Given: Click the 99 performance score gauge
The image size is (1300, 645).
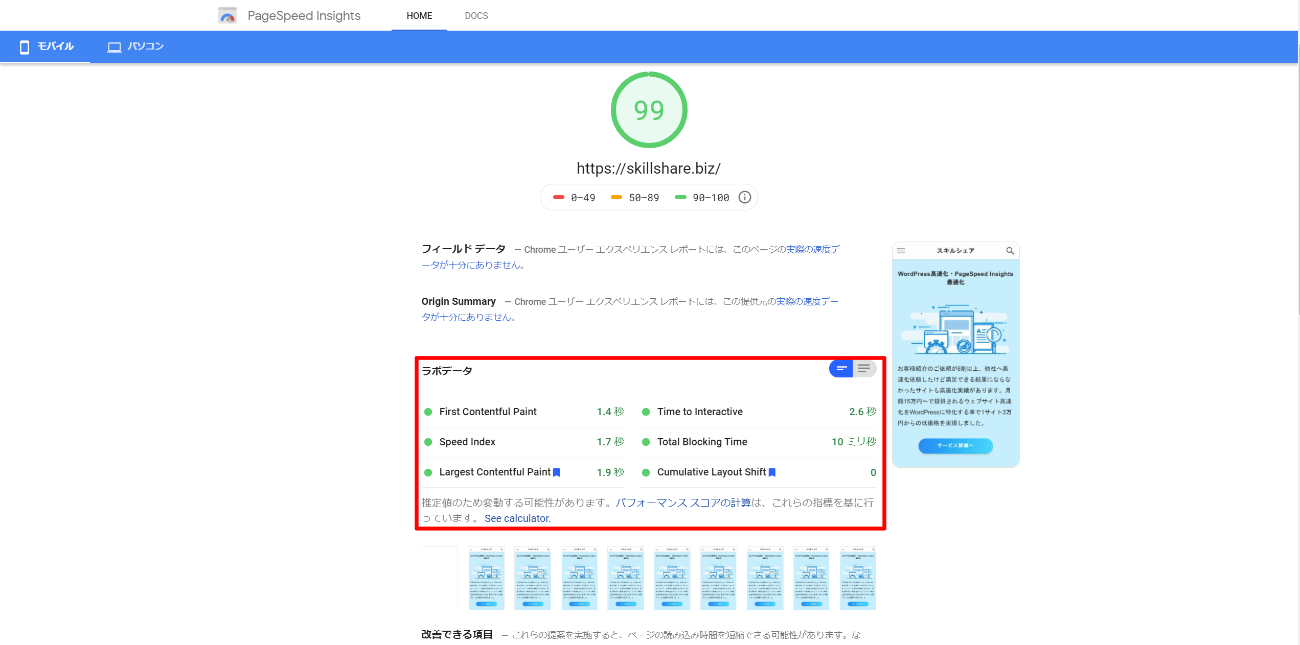Looking at the screenshot, I should 649,110.
